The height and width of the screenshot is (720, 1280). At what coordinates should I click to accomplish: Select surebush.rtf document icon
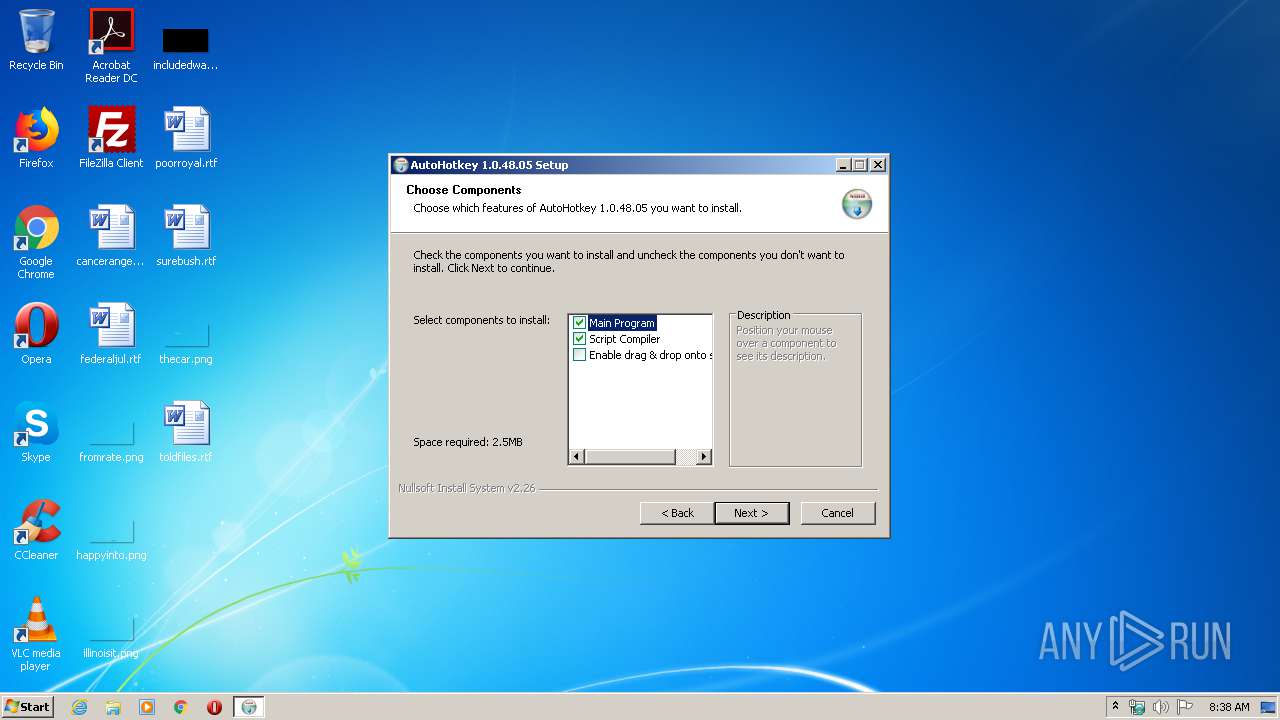point(186,236)
